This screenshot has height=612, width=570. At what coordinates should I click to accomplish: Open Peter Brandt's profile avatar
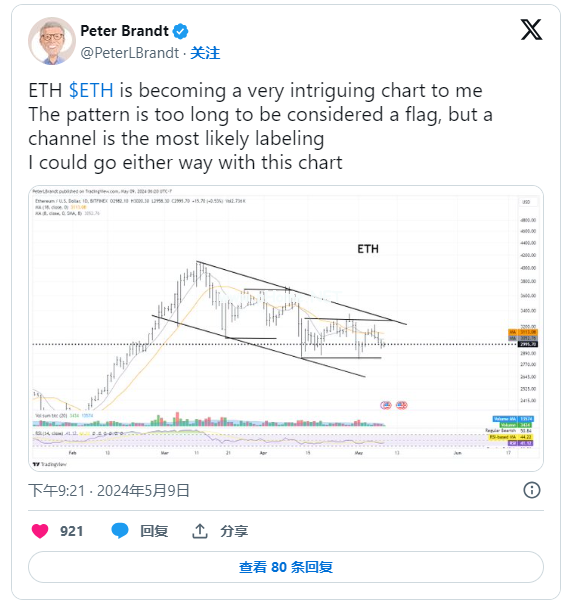point(52,41)
